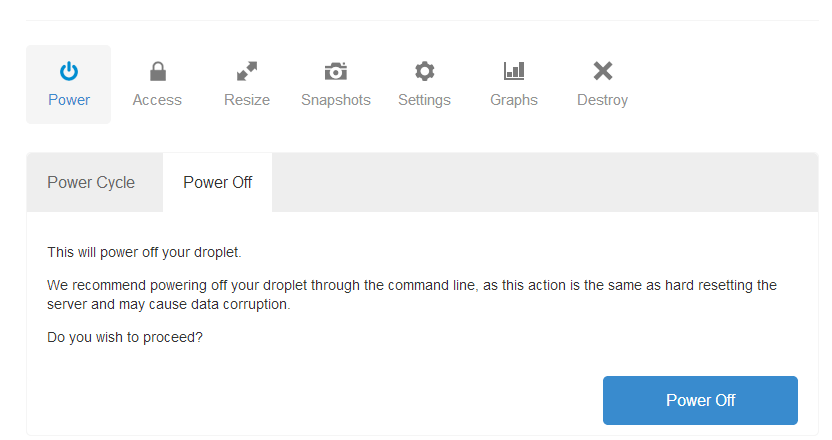832x440 pixels.
Task: Click the blue power symbol icon
Action: (x=69, y=71)
